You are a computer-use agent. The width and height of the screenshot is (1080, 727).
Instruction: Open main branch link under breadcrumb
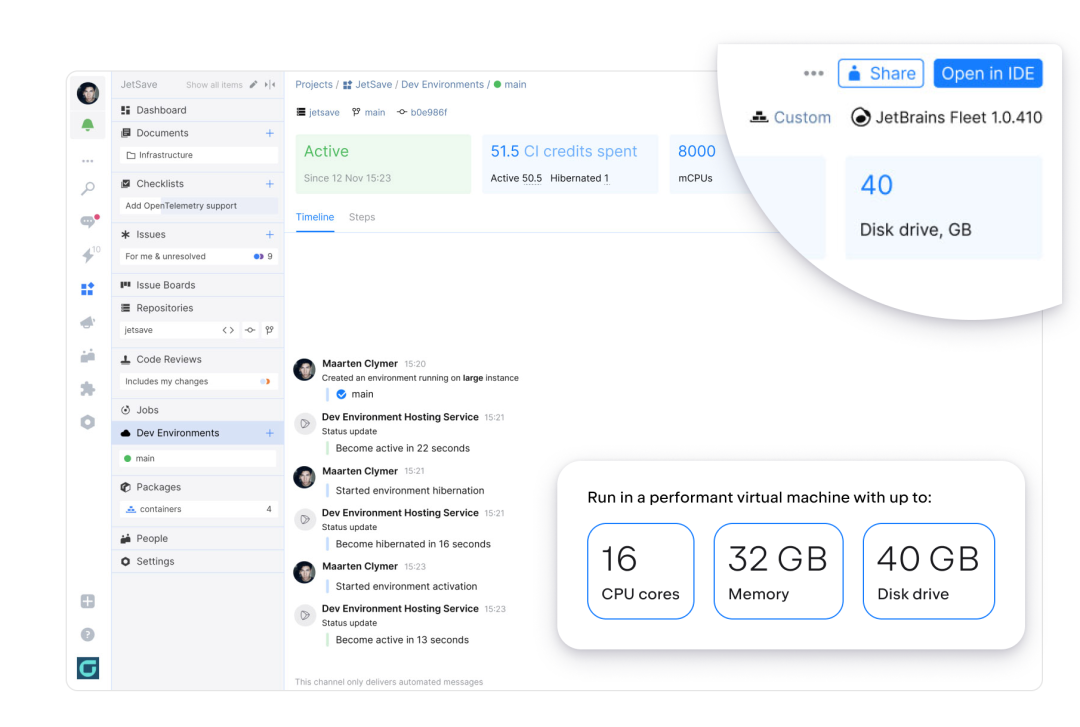pyautogui.click(x=375, y=112)
